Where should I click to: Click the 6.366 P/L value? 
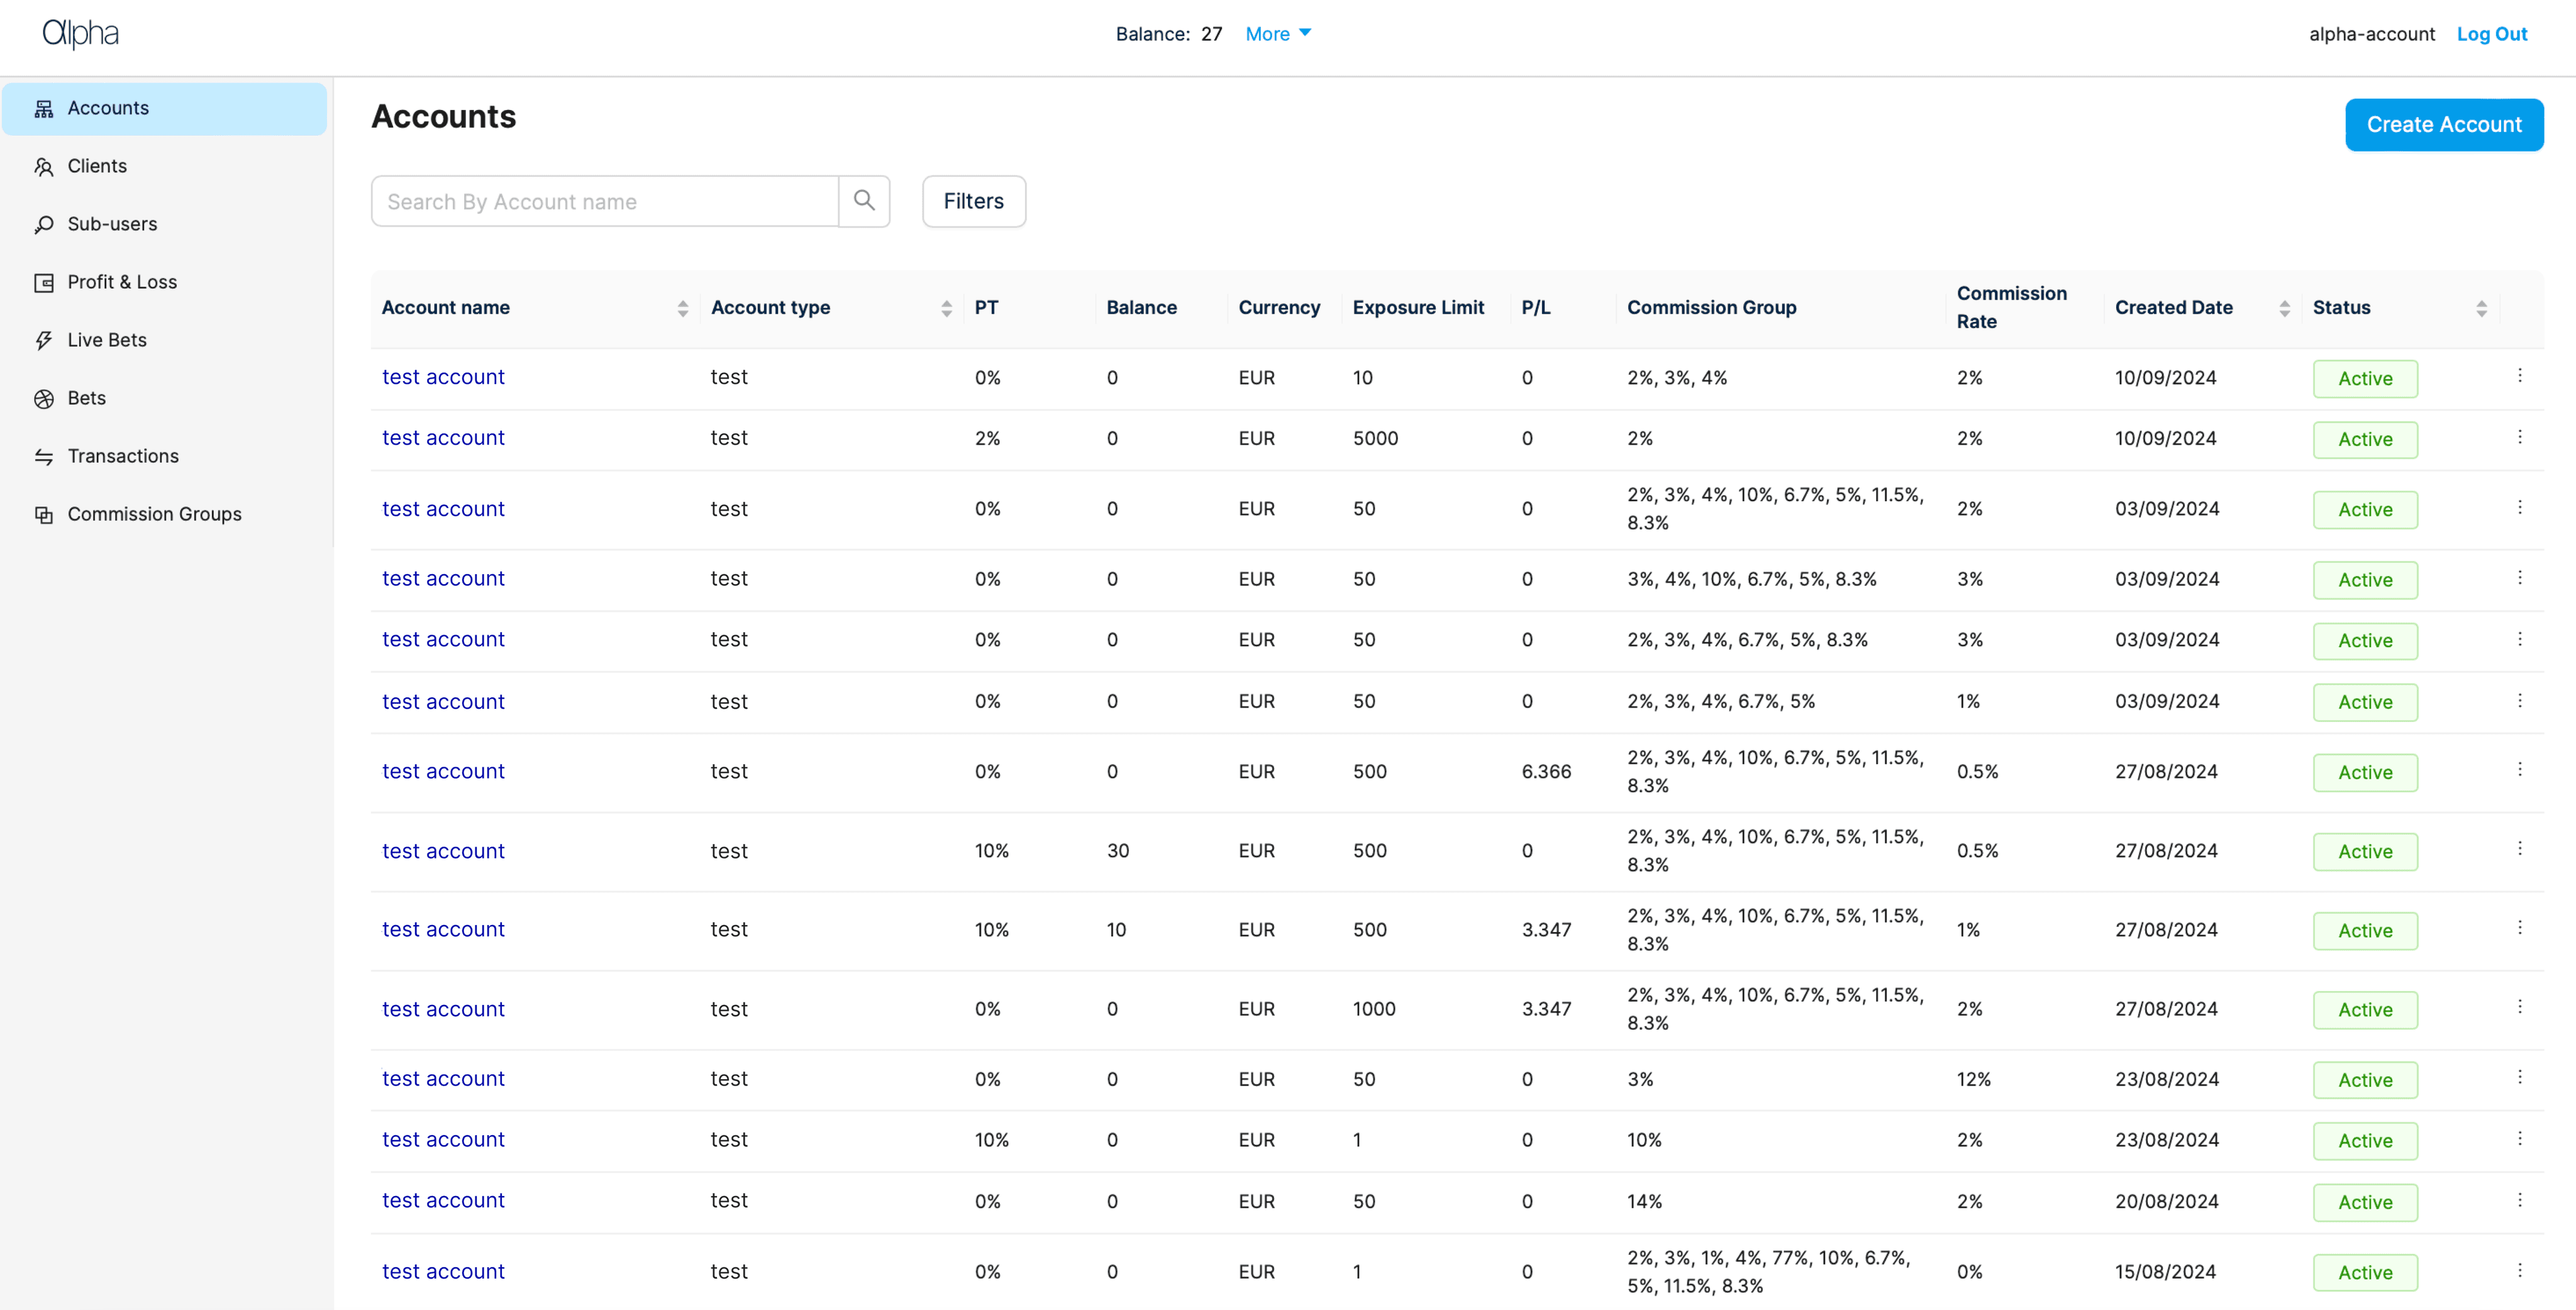point(1546,772)
